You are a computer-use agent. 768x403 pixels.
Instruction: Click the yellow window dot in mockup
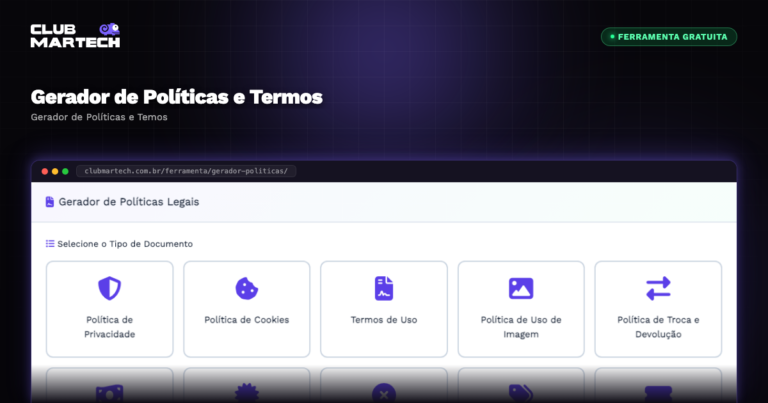click(55, 171)
